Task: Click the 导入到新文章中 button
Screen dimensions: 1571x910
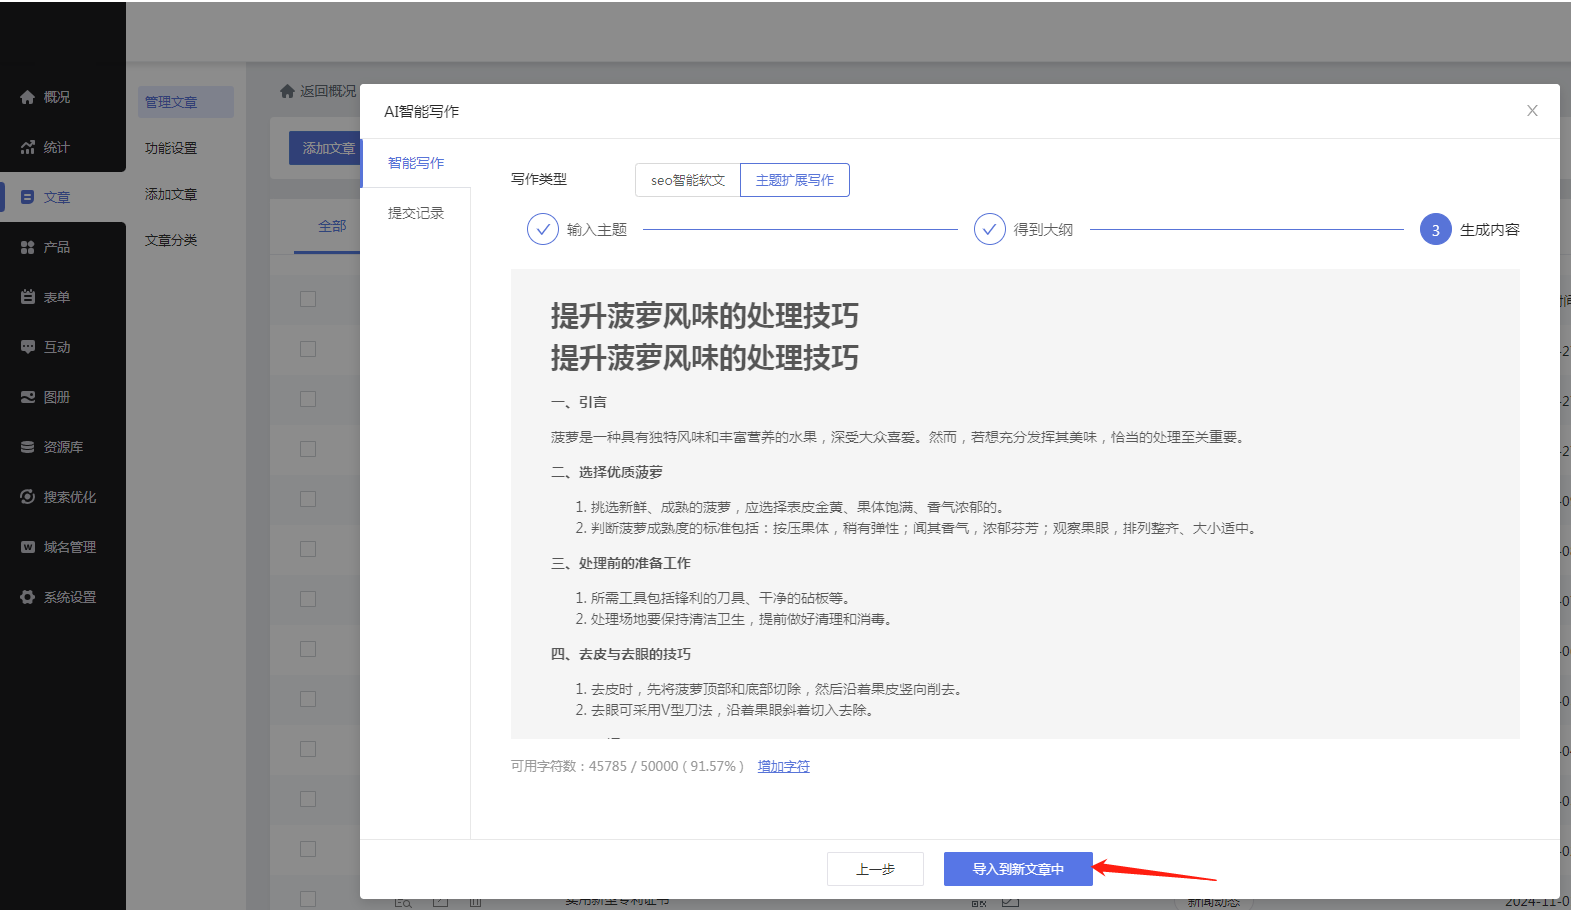Action: (1017, 869)
